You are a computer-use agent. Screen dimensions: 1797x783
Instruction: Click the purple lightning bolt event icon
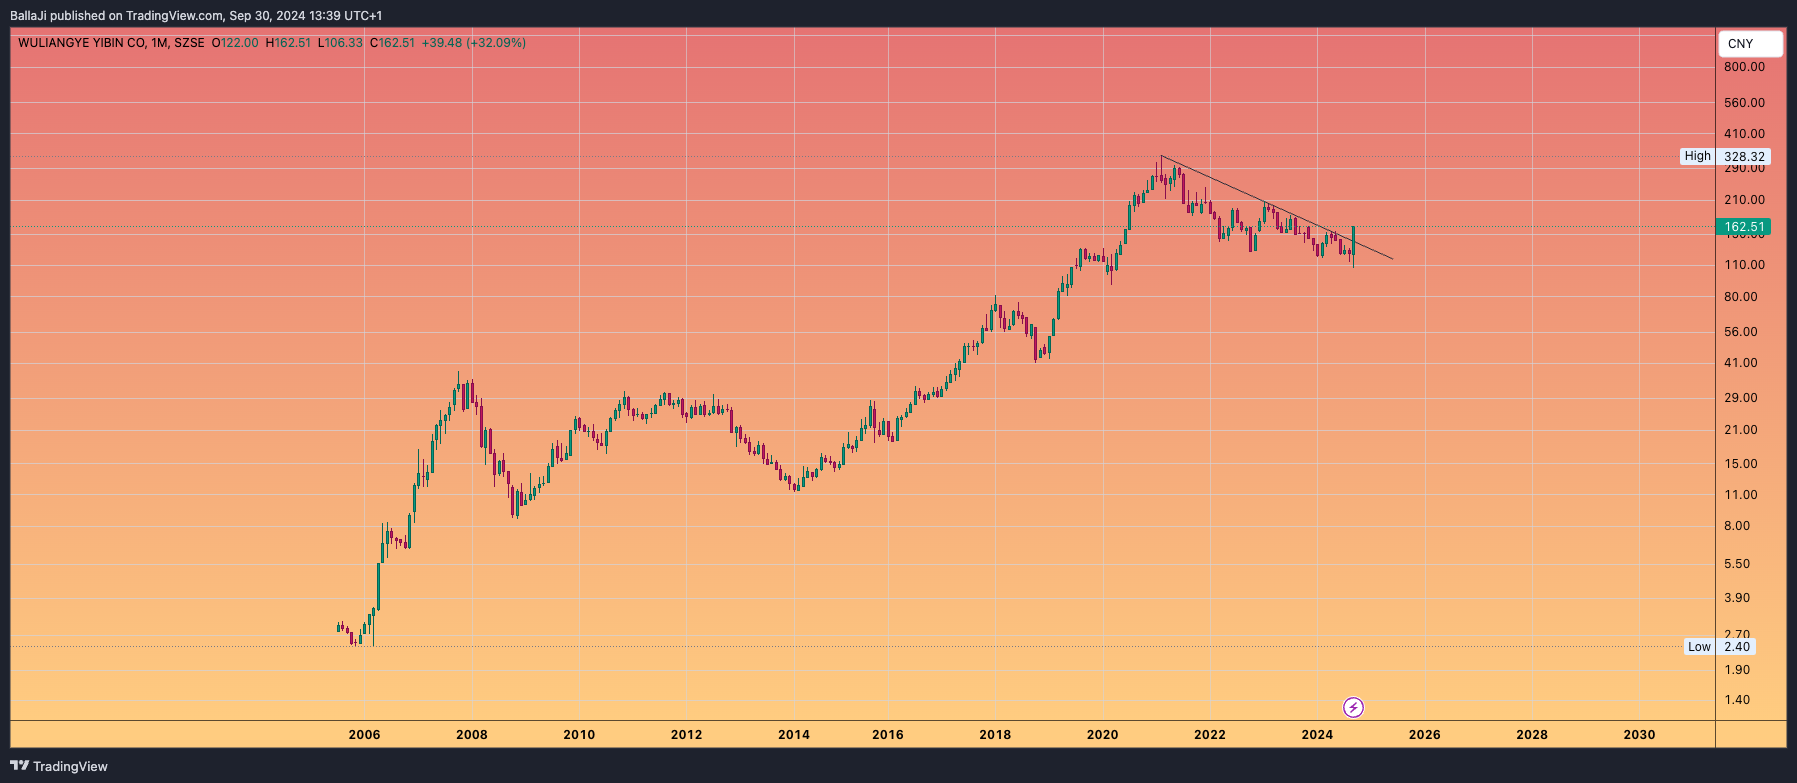click(x=1353, y=708)
